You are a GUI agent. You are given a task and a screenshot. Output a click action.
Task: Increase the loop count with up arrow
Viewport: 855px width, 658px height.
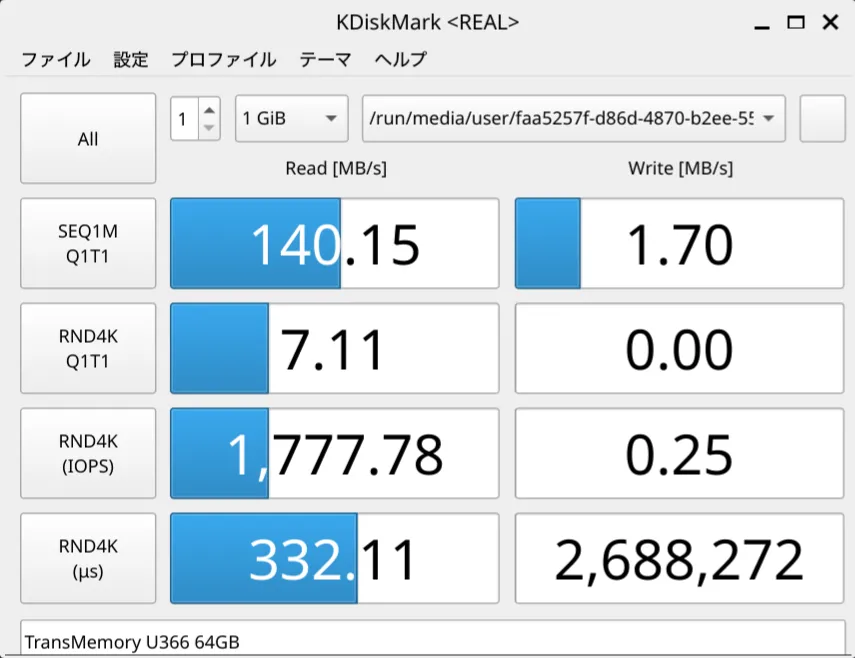pos(209,110)
